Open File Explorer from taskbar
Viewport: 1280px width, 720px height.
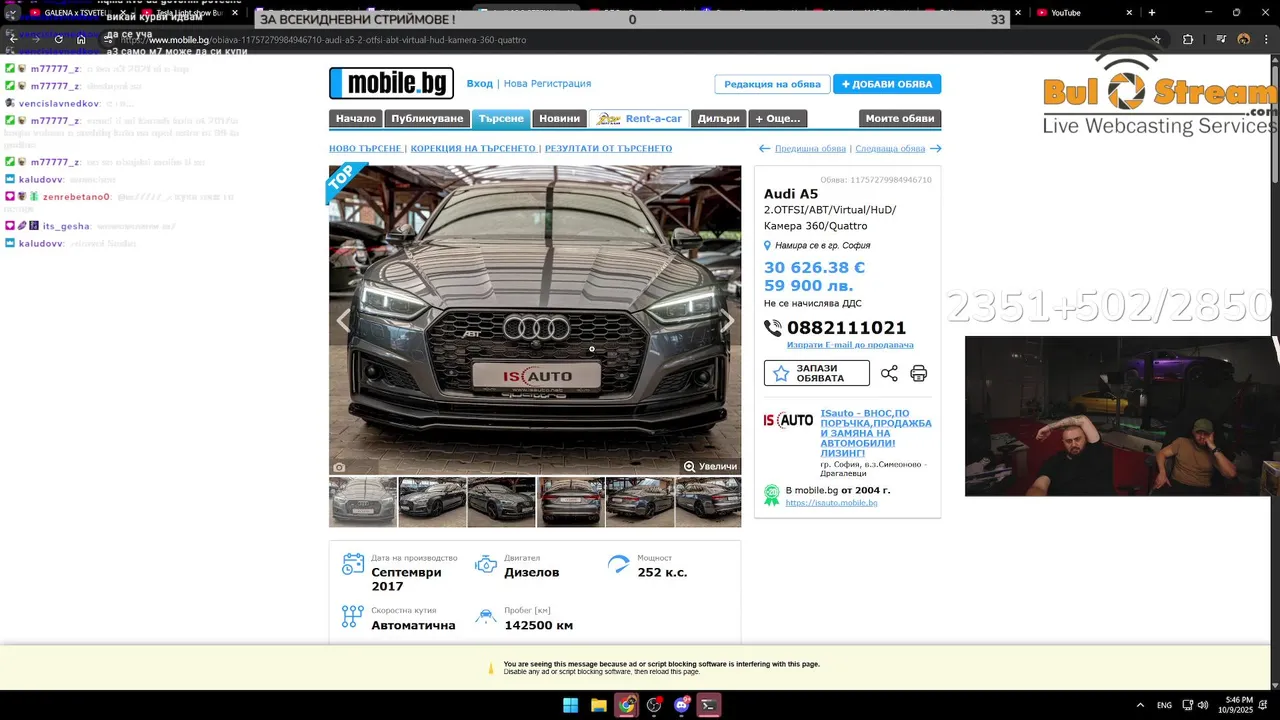coord(598,705)
